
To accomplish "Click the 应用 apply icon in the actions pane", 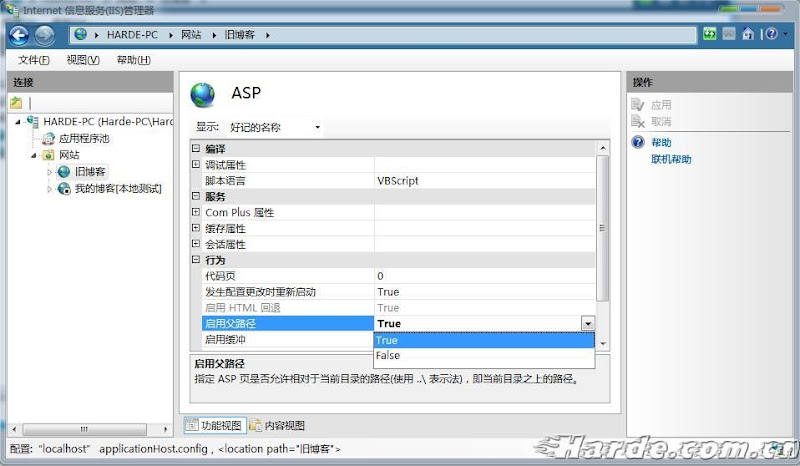I will tap(638, 105).
